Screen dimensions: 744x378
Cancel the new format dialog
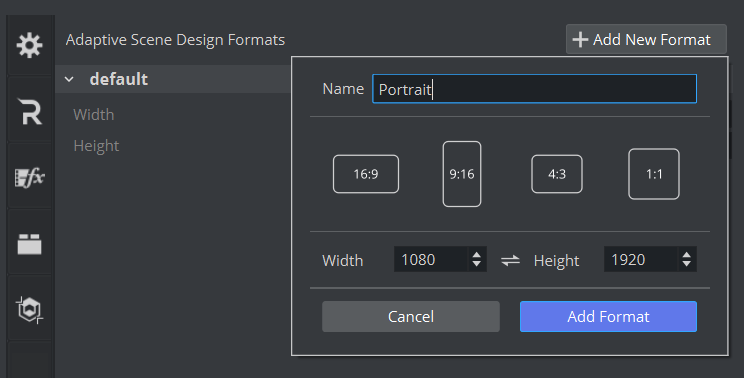click(x=411, y=316)
